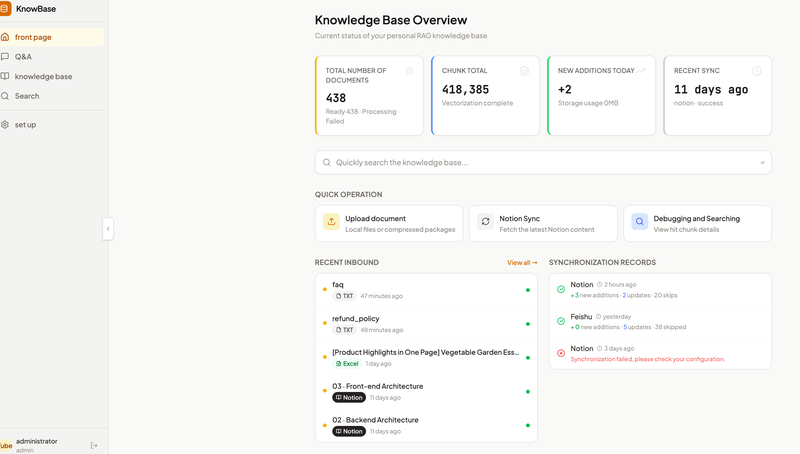This screenshot has height=454, width=800.
Task: Click the New Additions Today card
Action: tap(601, 95)
